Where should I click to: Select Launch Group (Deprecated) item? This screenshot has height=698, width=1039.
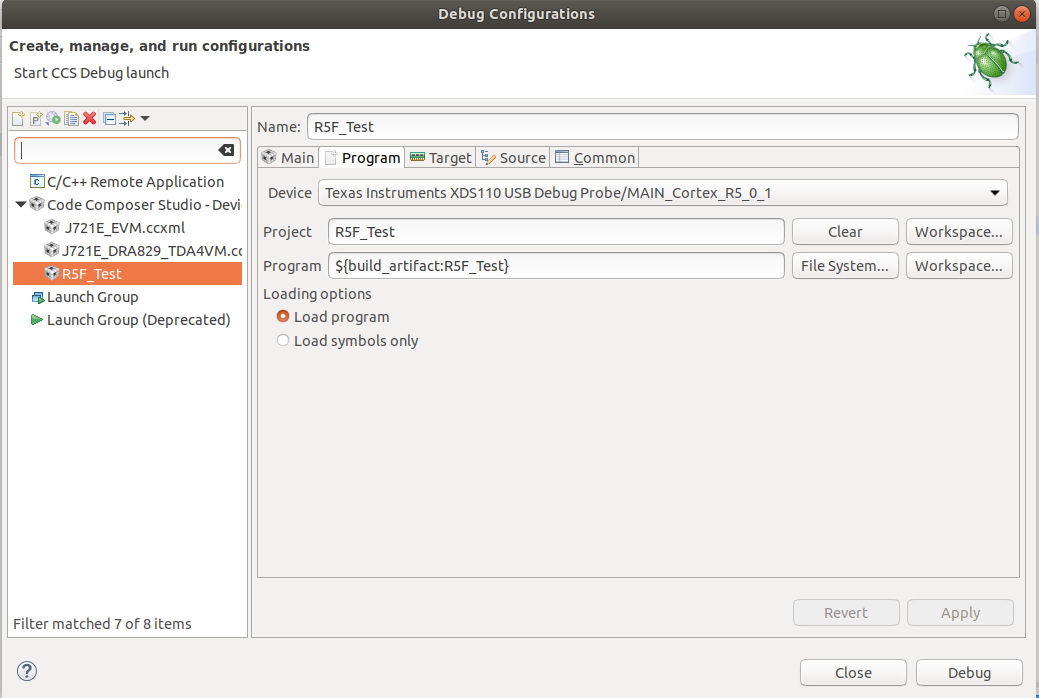click(x=138, y=320)
